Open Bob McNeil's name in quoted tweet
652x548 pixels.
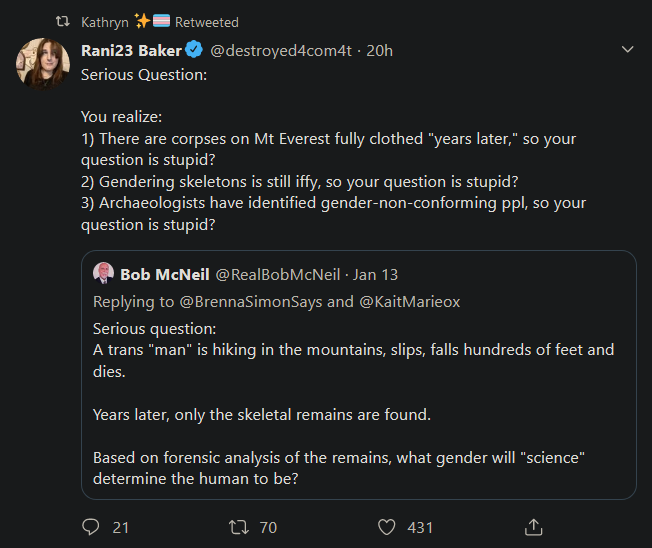165,274
